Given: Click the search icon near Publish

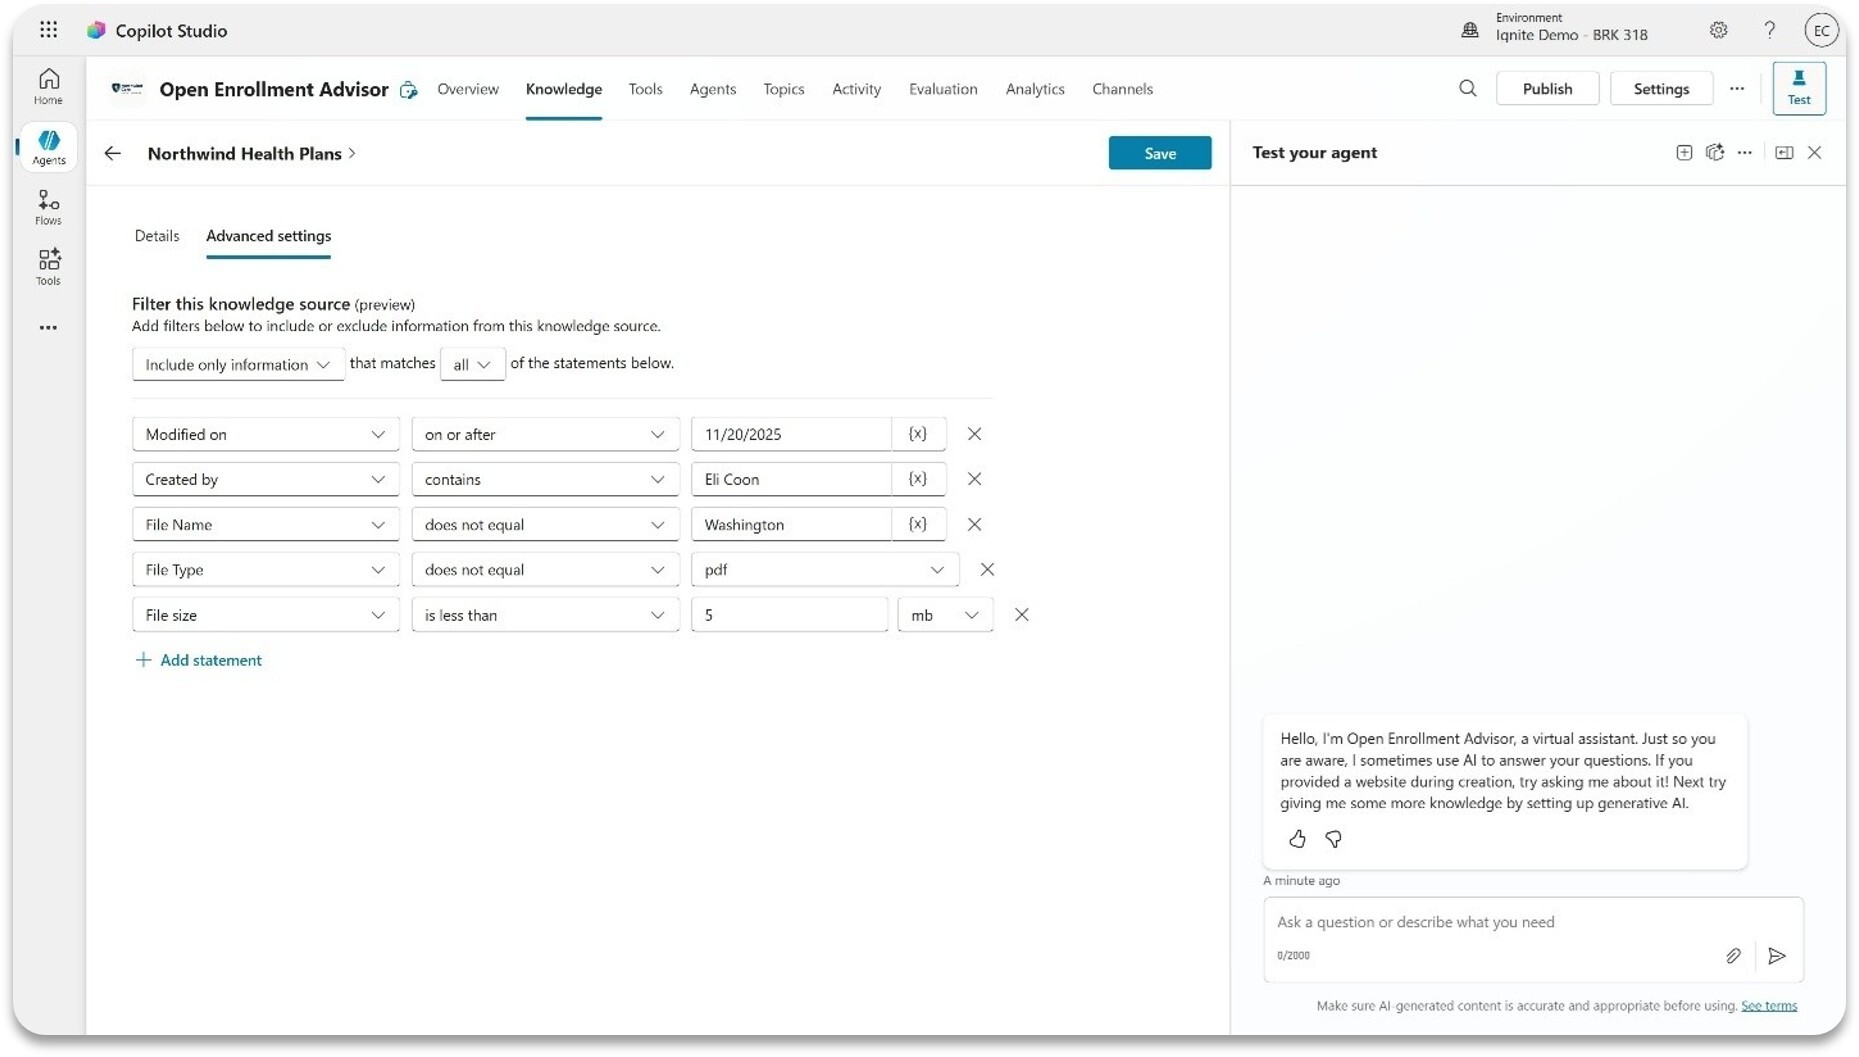Looking at the screenshot, I should tap(1467, 88).
